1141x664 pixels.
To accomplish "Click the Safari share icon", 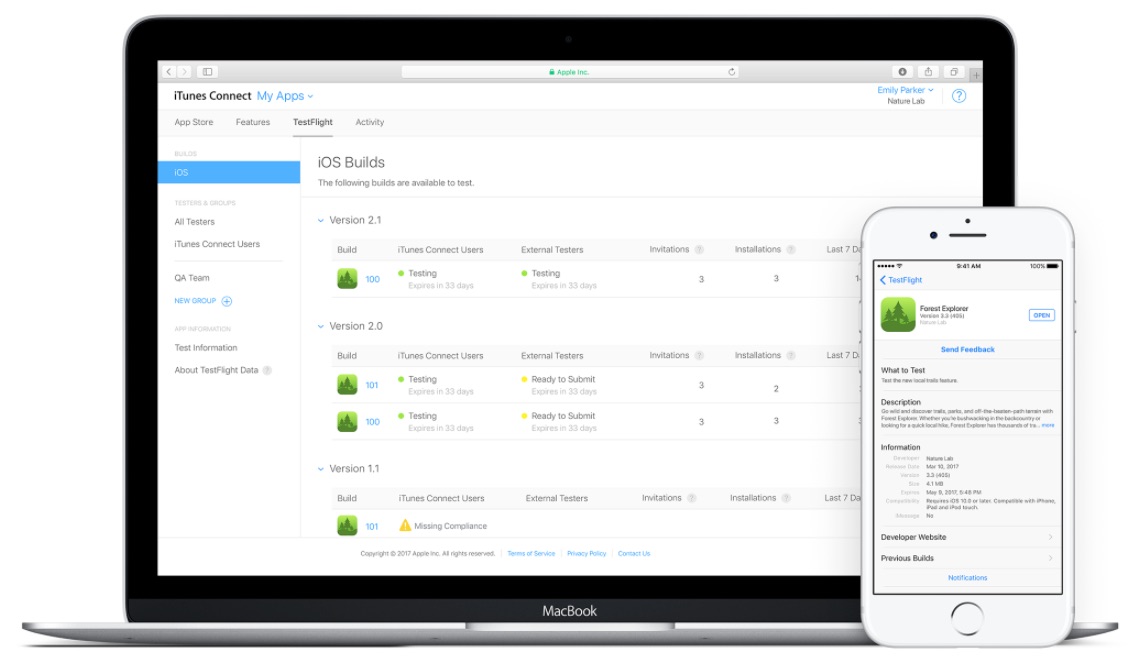I will pos(928,72).
